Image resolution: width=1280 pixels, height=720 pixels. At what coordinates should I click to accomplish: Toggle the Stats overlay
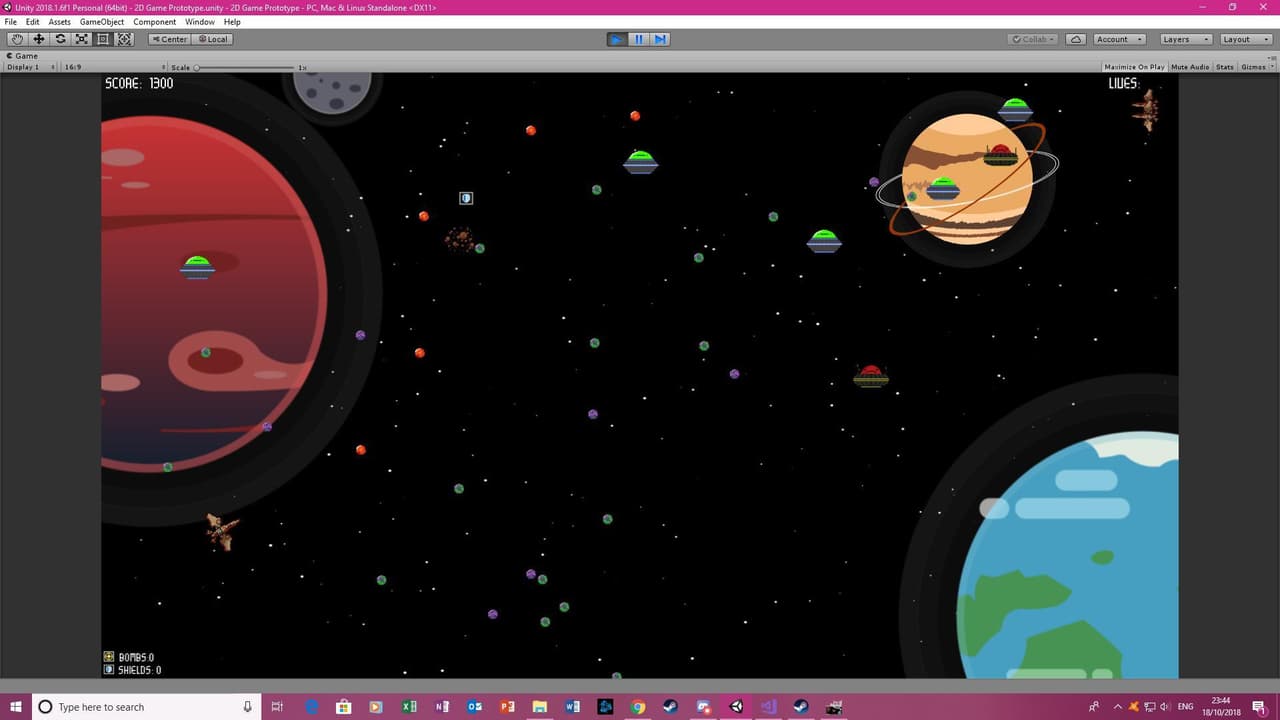coord(1225,67)
